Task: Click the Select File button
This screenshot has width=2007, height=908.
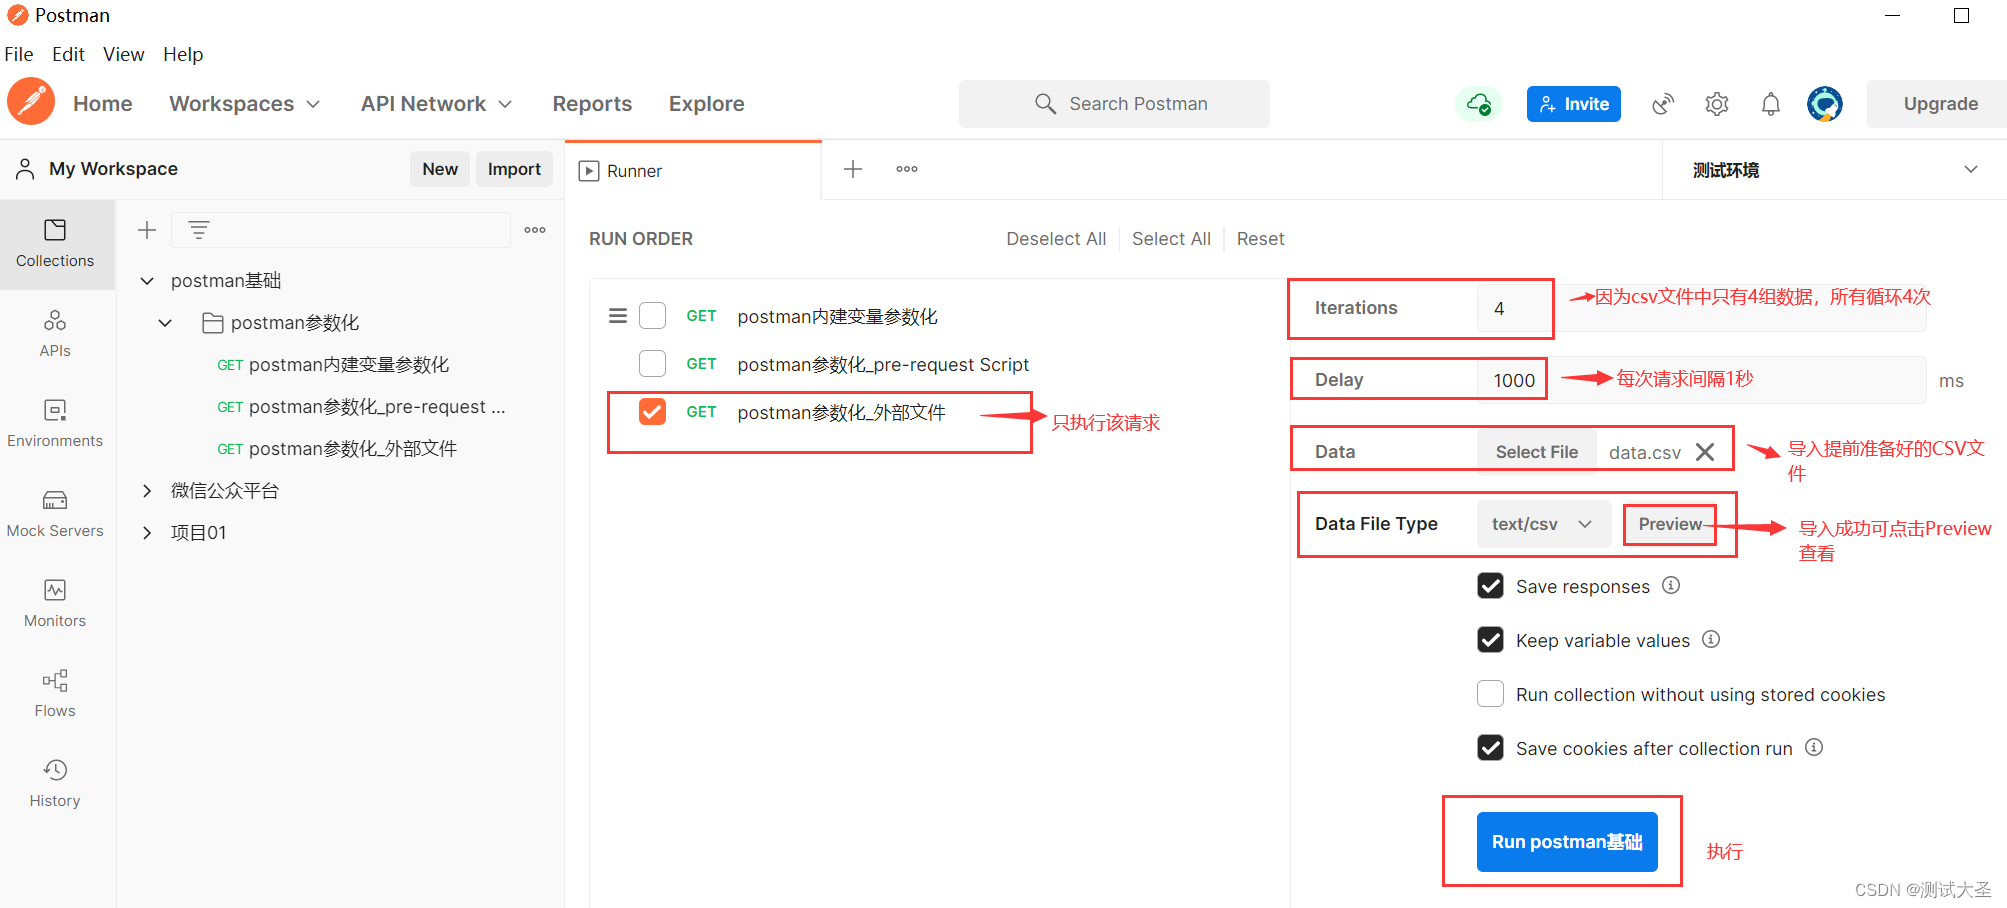Action: 1537,452
